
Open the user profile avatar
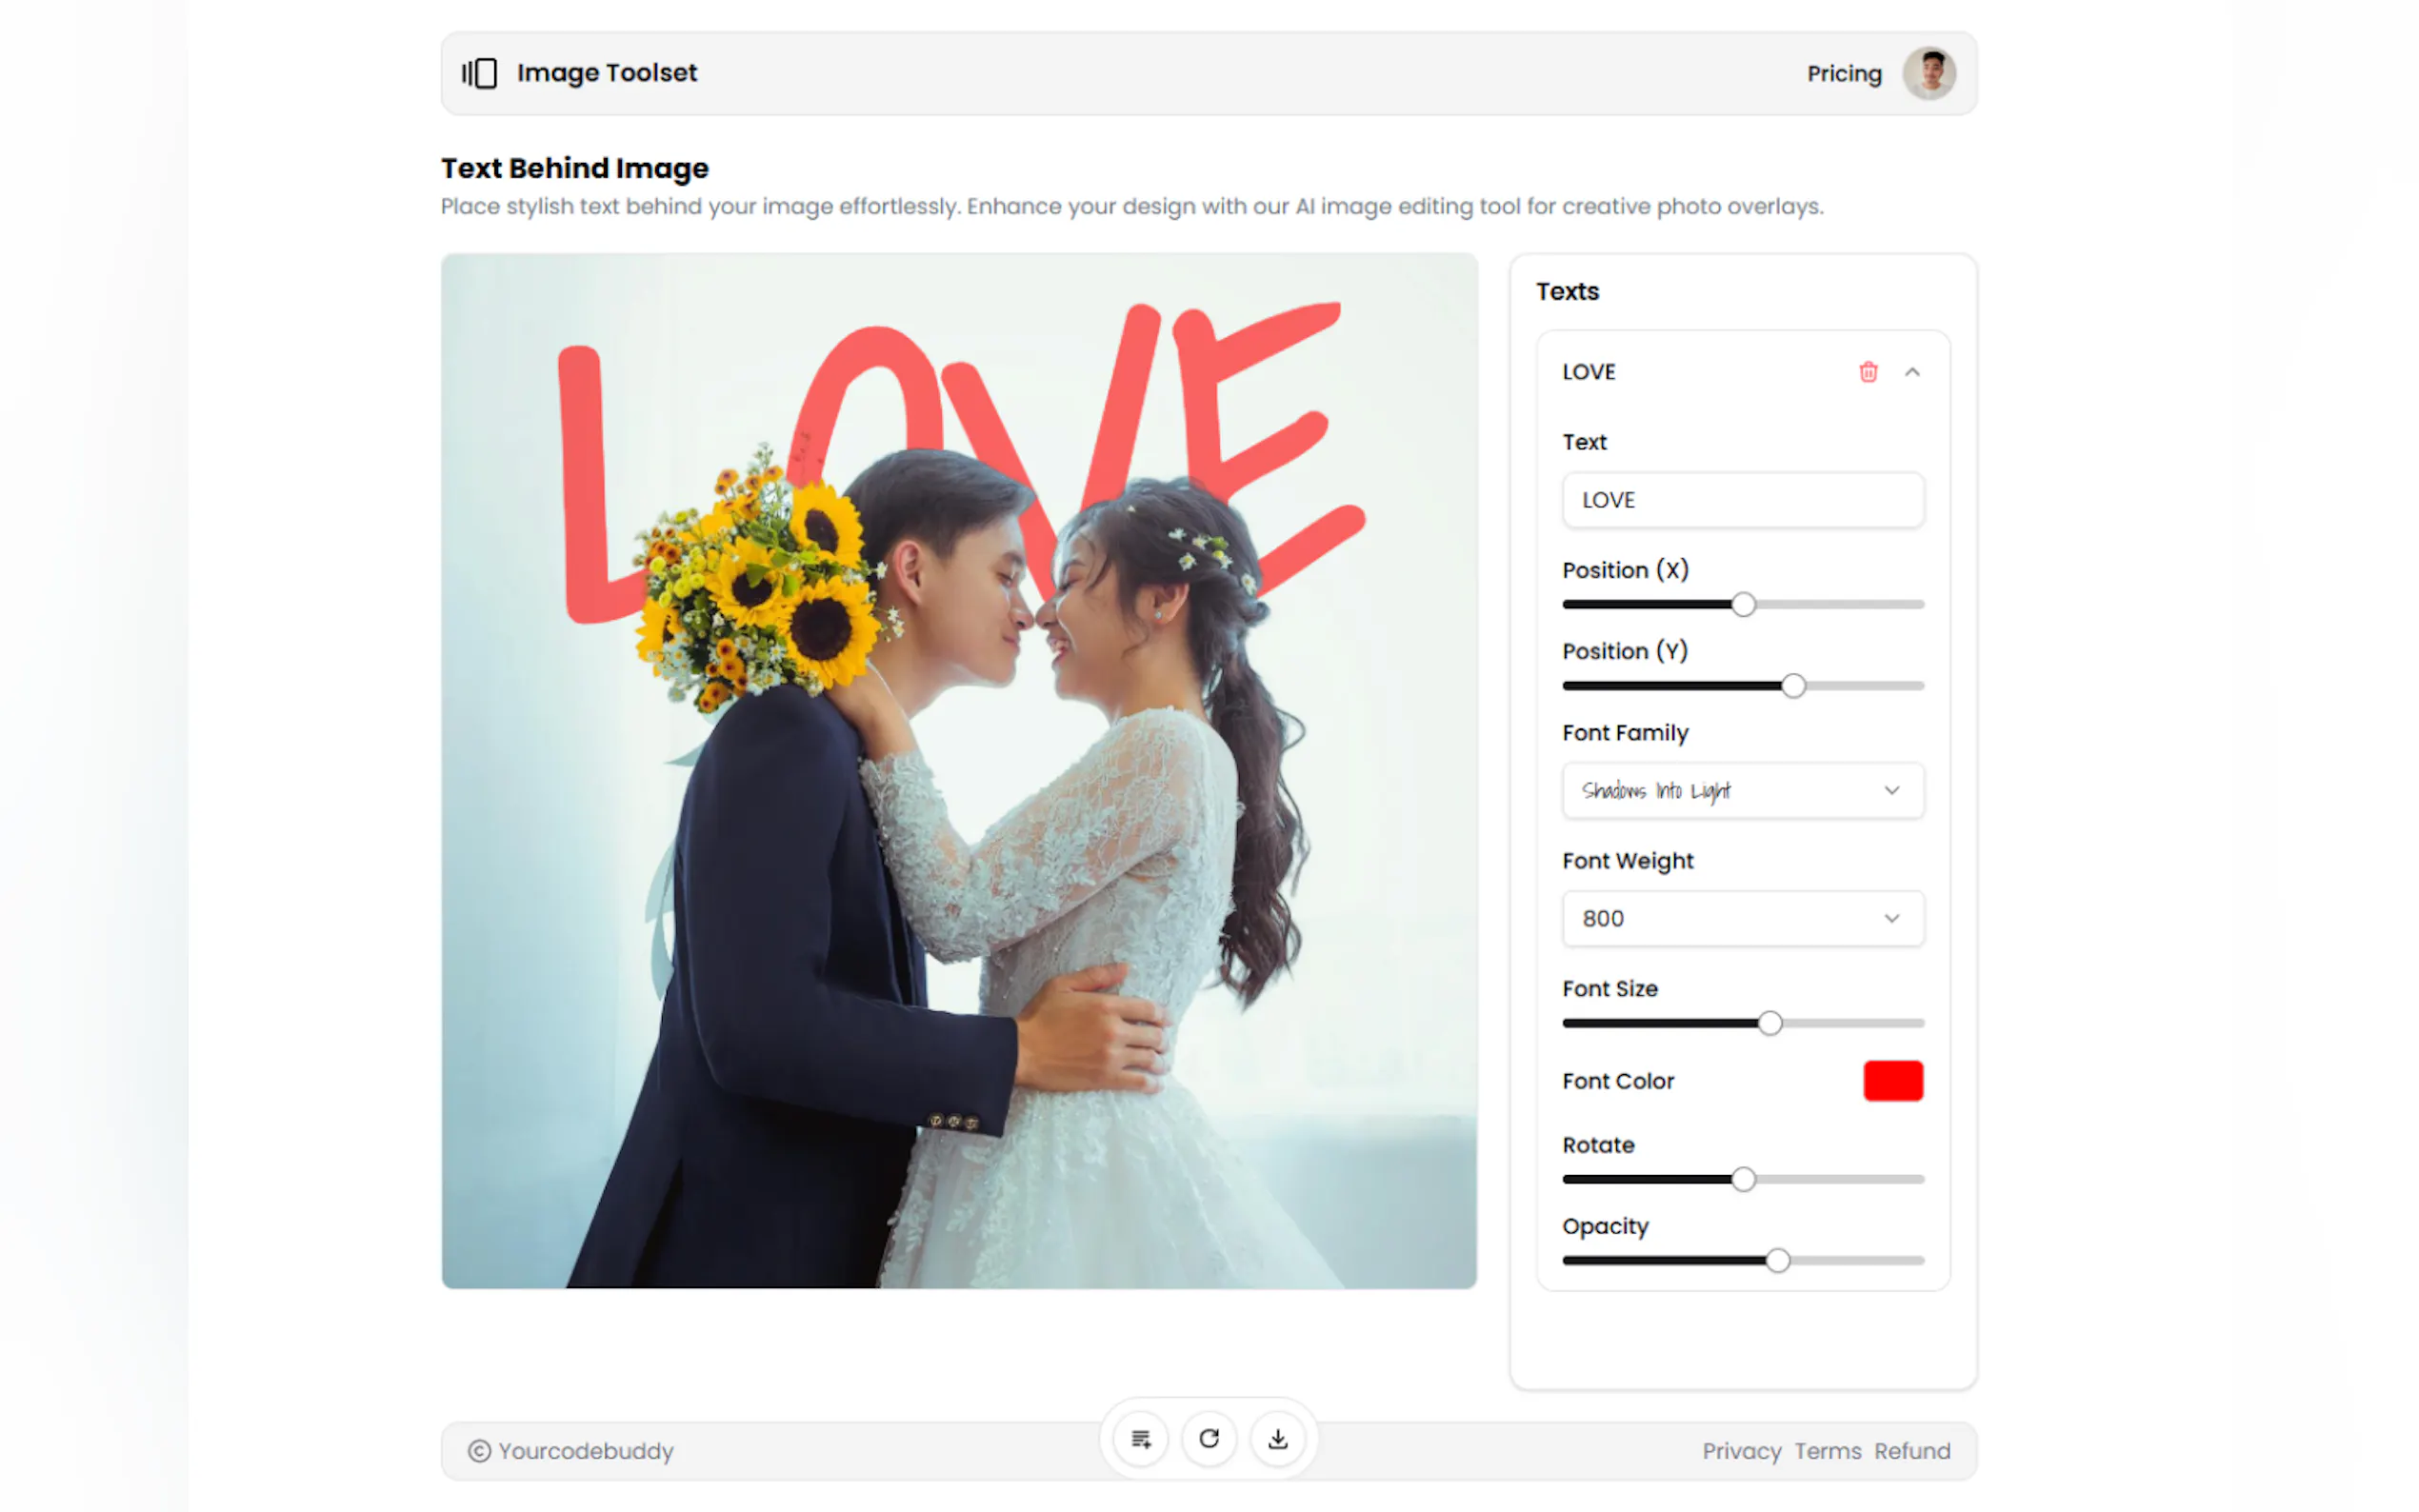pos(1928,73)
